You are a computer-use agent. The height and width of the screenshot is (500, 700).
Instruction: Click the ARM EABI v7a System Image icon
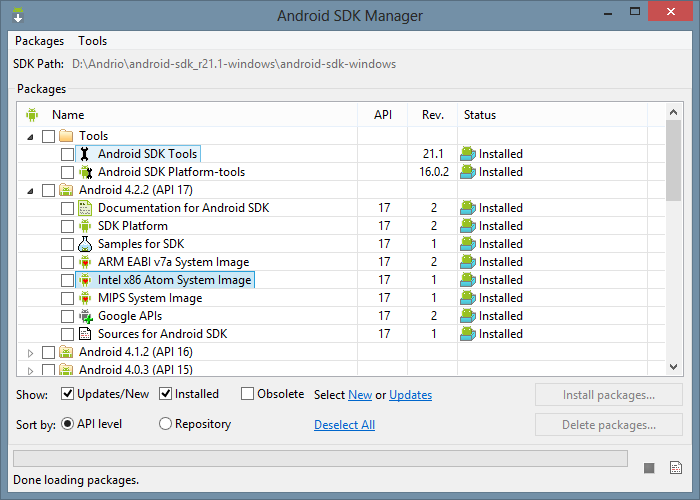(x=85, y=262)
